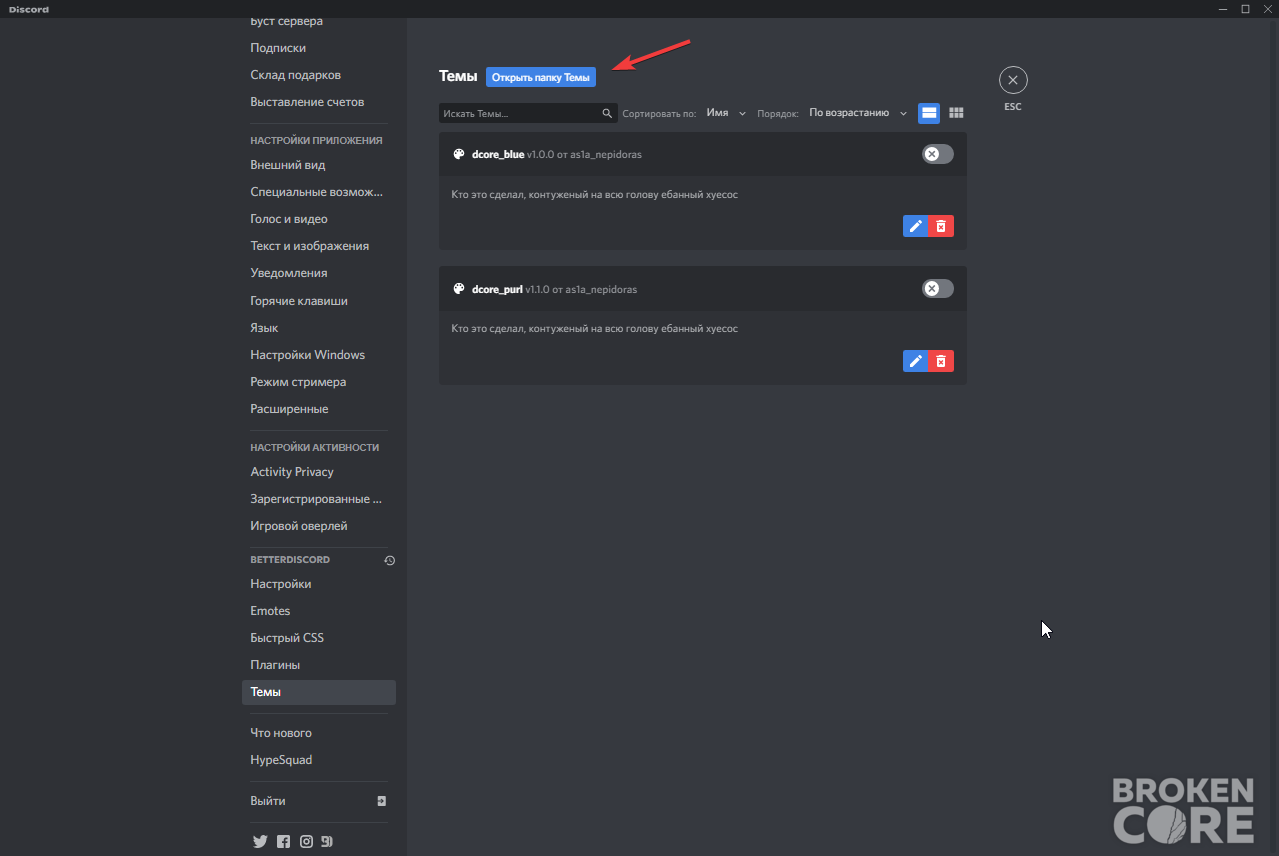Image resolution: width=1279 pixels, height=856 pixels.
Task: Edit the dcore_purl theme with the pencil icon
Action: pos(915,361)
